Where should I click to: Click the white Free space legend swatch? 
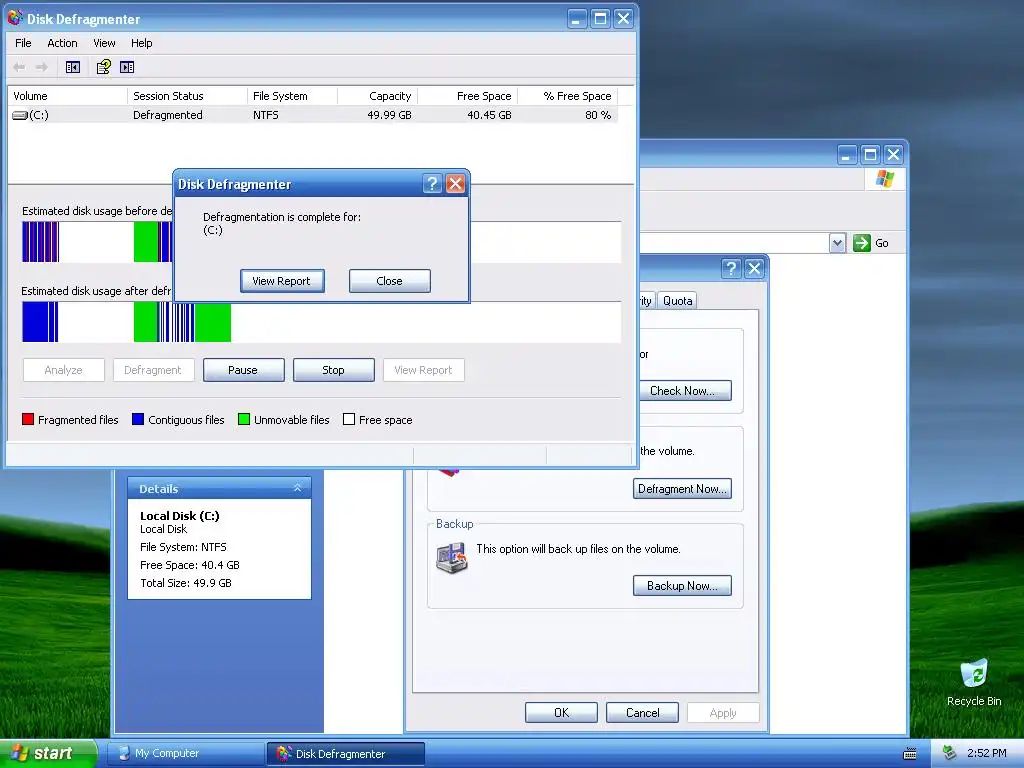click(x=349, y=419)
